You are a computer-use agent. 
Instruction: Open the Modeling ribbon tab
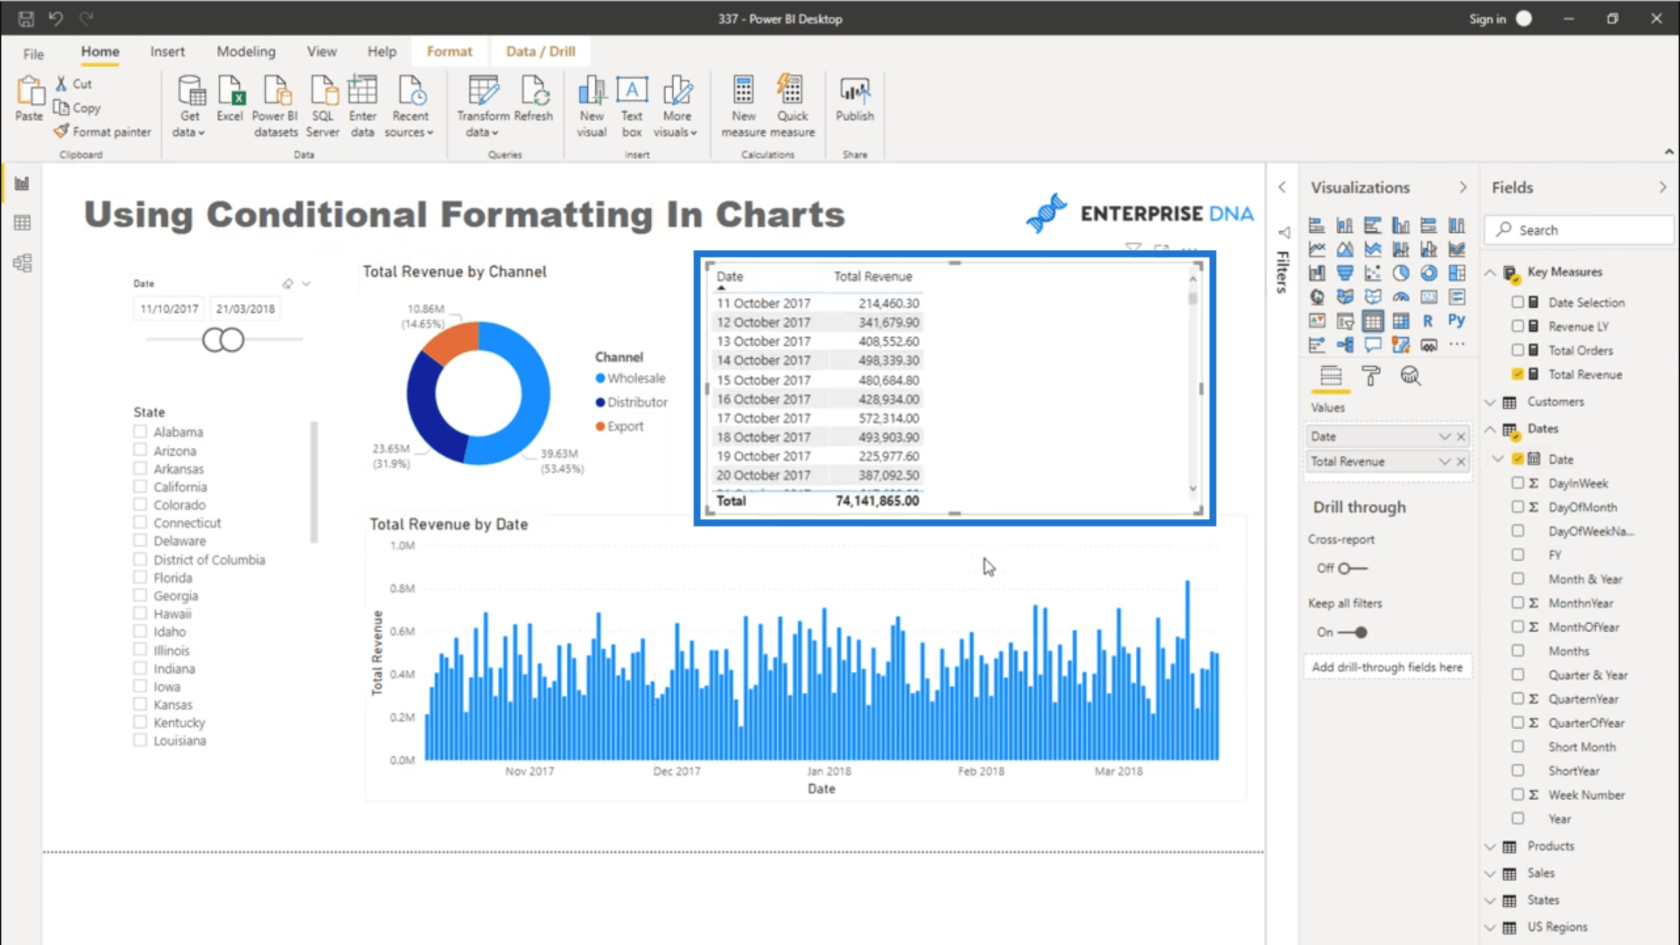pos(246,51)
